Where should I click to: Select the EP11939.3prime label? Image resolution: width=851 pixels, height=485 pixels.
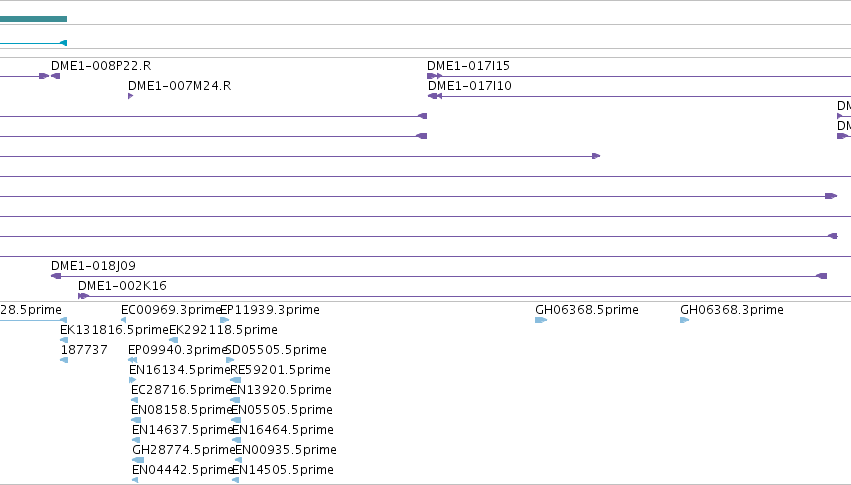[x=270, y=310]
